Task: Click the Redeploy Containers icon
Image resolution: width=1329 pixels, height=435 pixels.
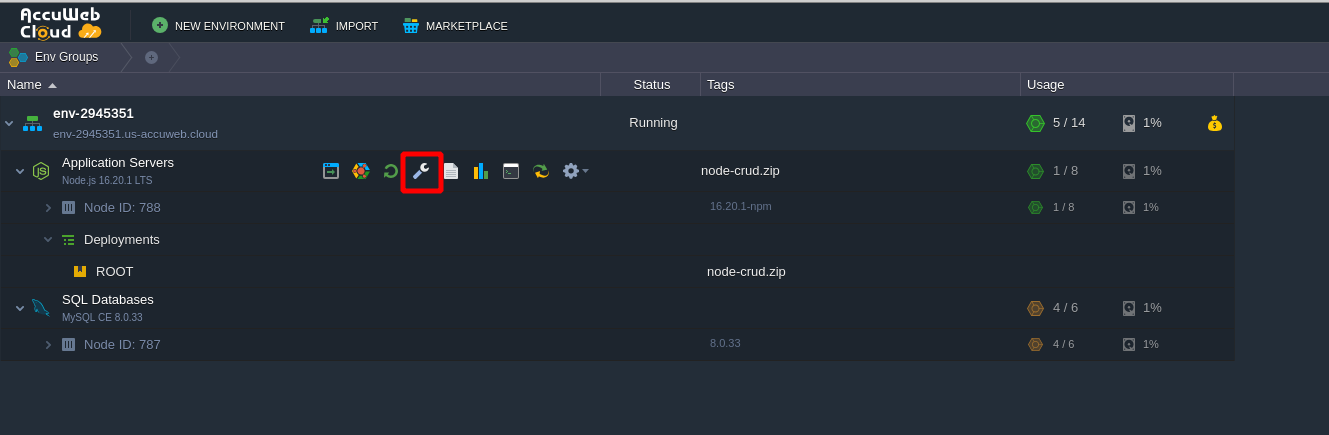Action: (x=541, y=171)
